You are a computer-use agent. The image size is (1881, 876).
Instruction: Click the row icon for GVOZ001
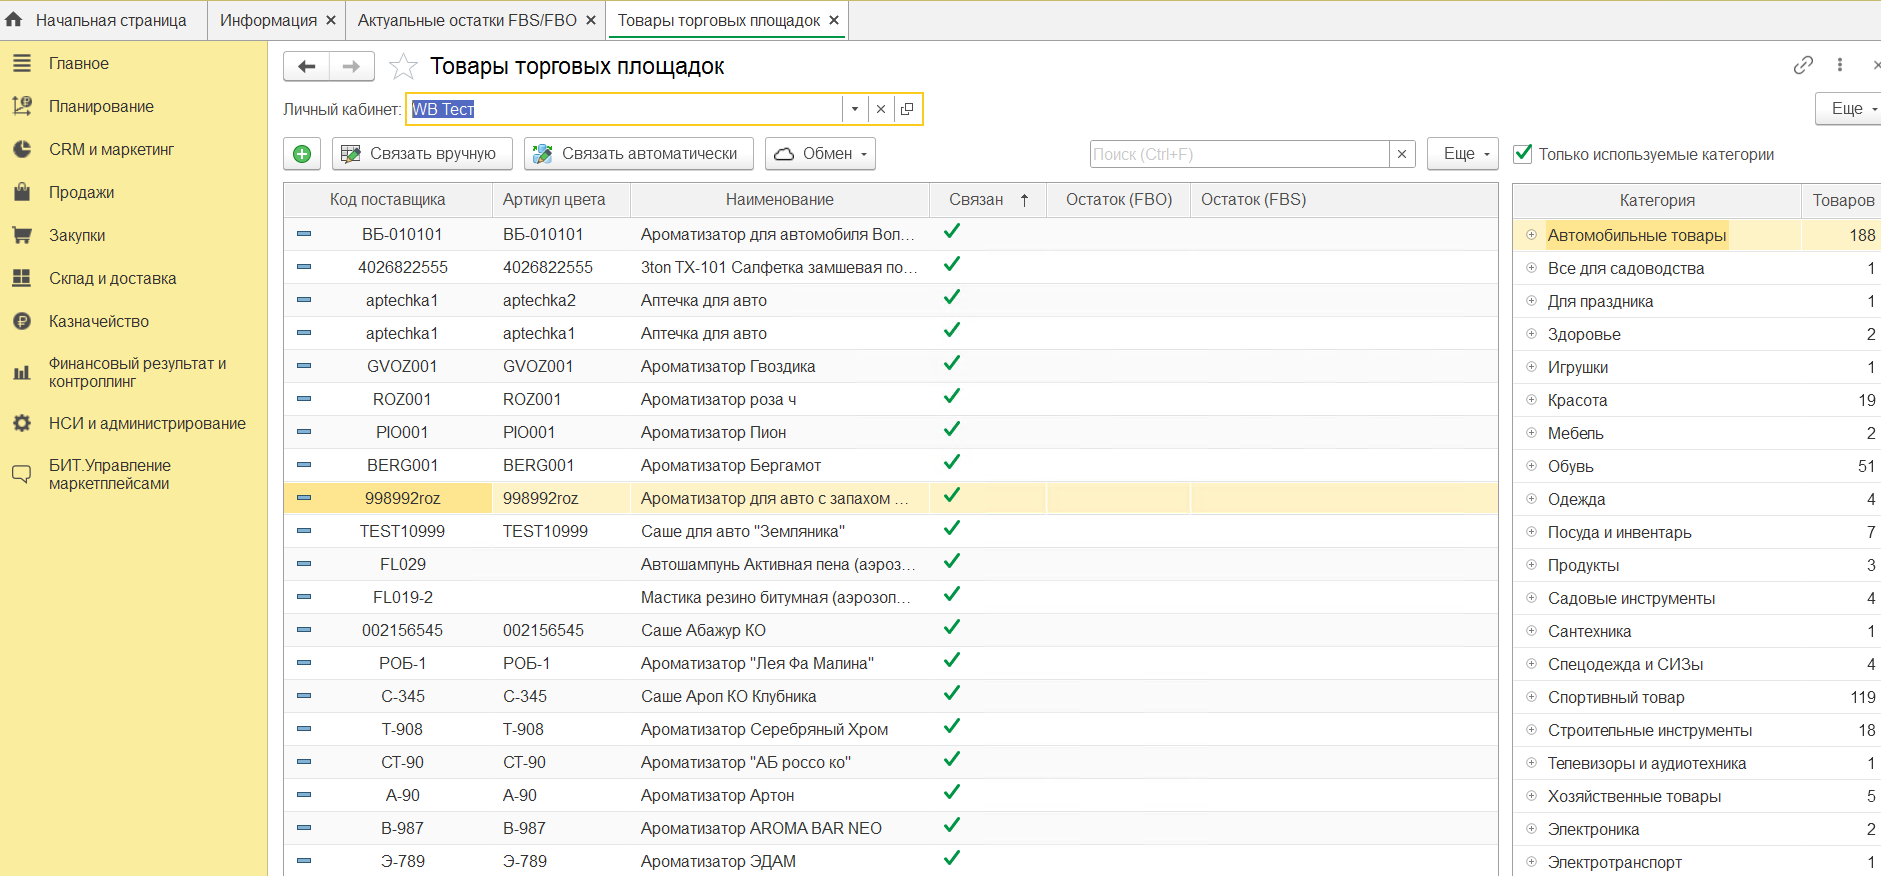pyautogui.click(x=304, y=366)
